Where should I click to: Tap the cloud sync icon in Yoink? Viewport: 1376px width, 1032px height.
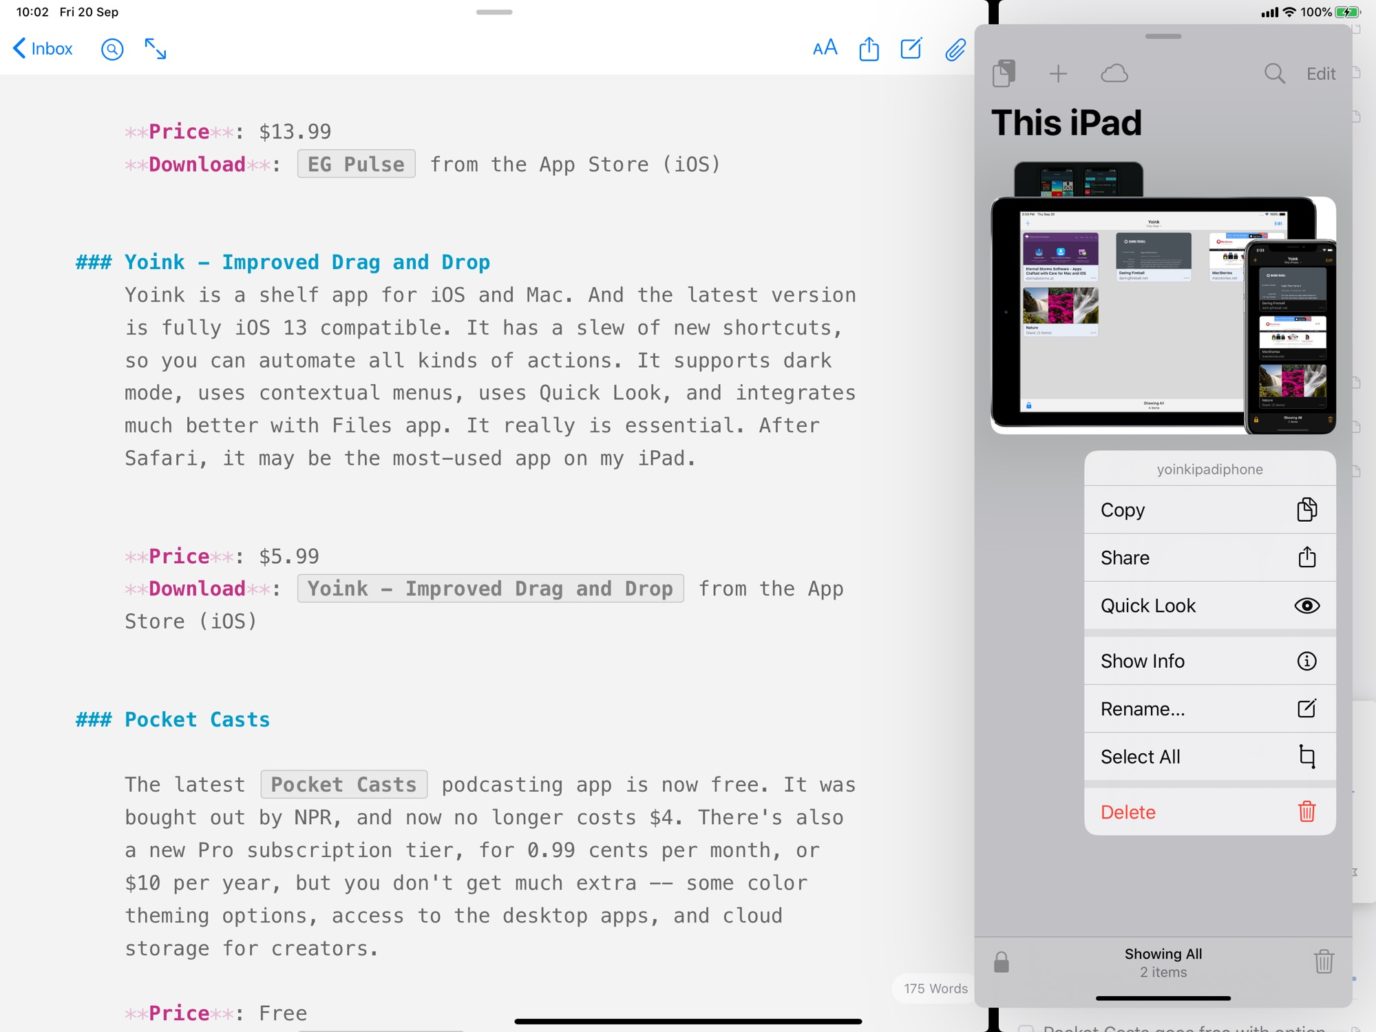pyautogui.click(x=1113, y=73)
